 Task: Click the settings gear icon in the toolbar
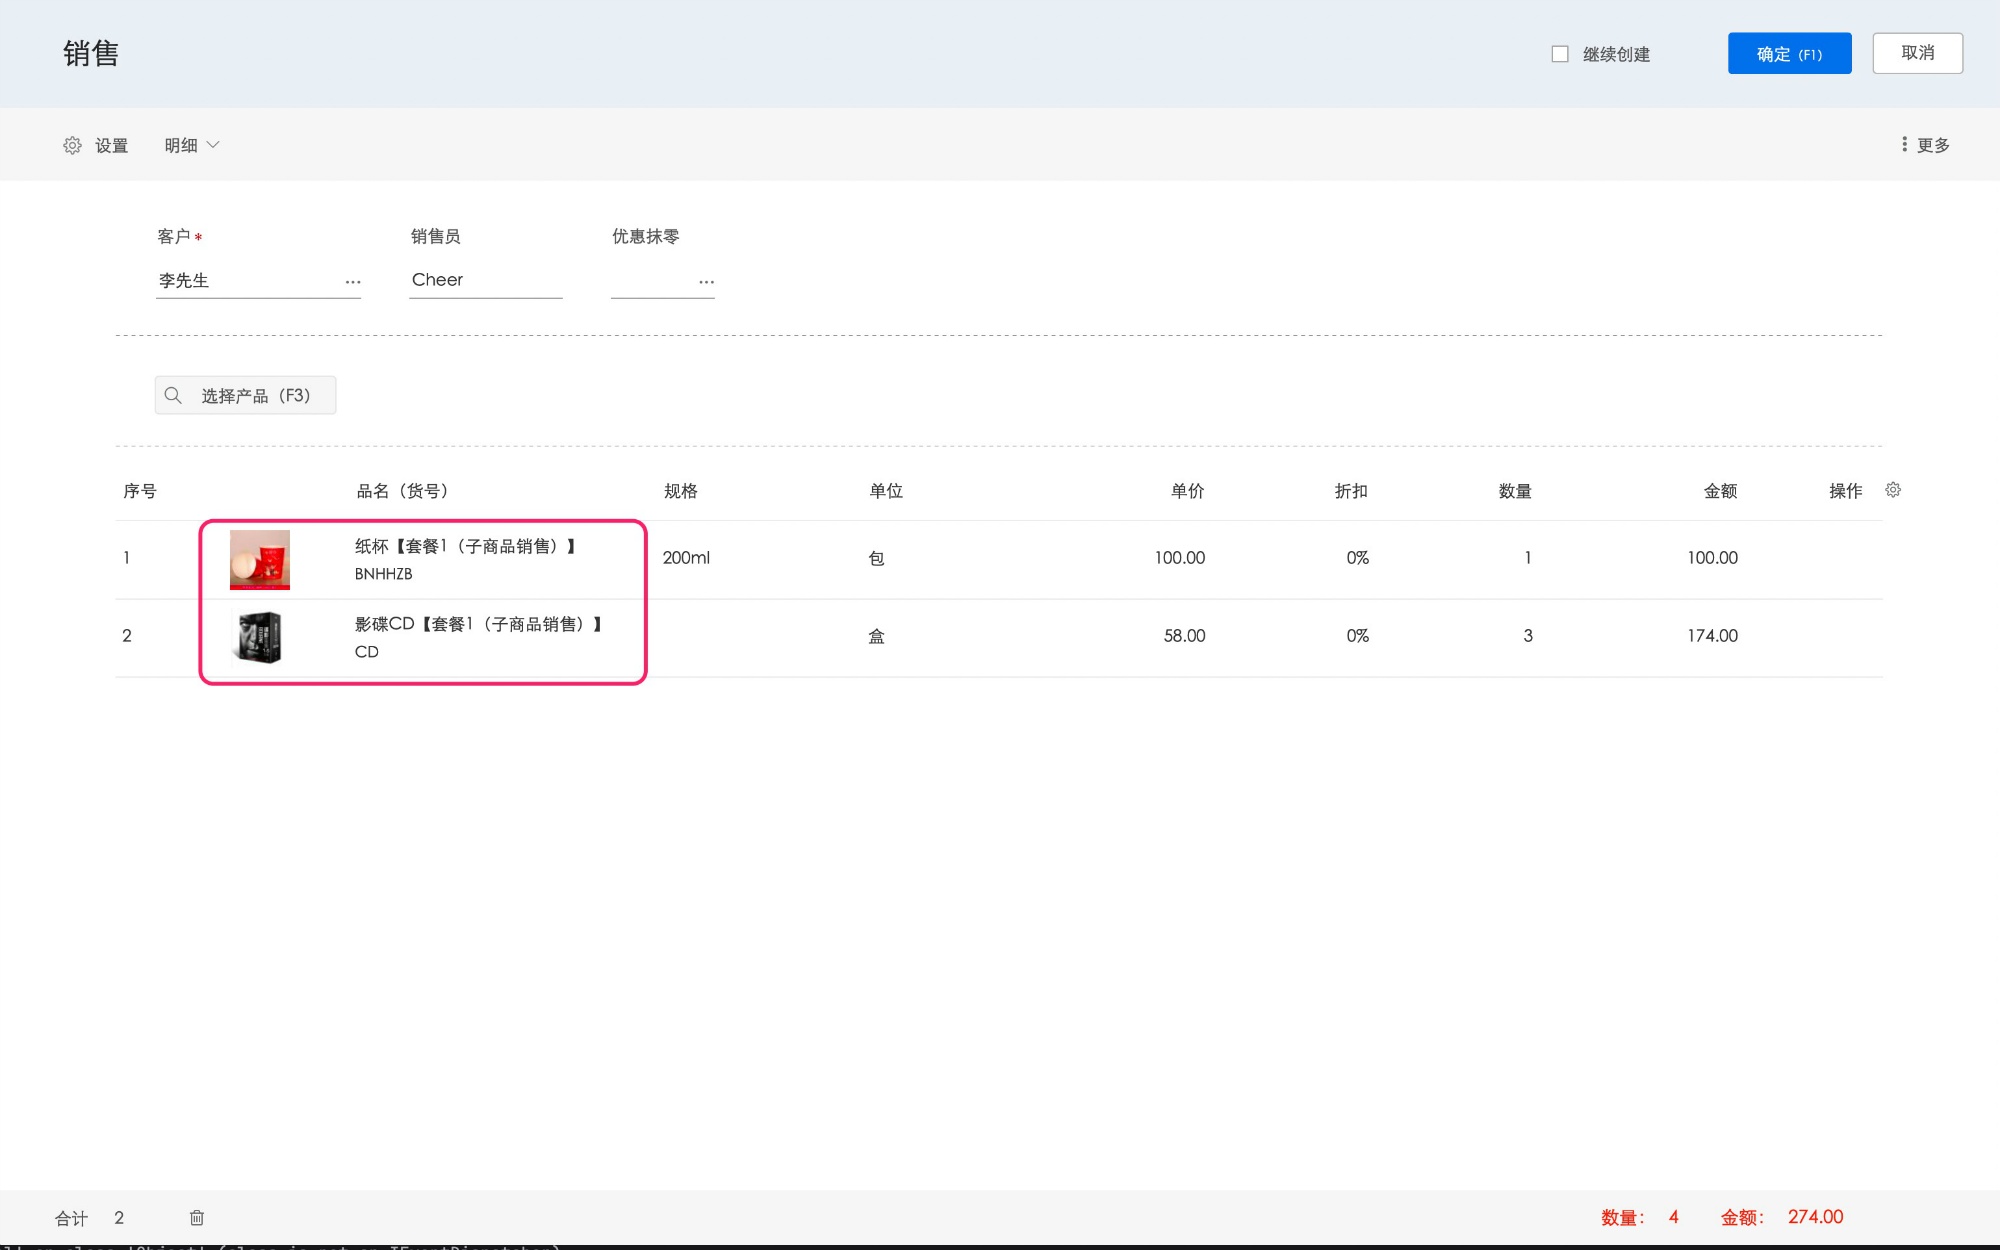pos(72,146)
